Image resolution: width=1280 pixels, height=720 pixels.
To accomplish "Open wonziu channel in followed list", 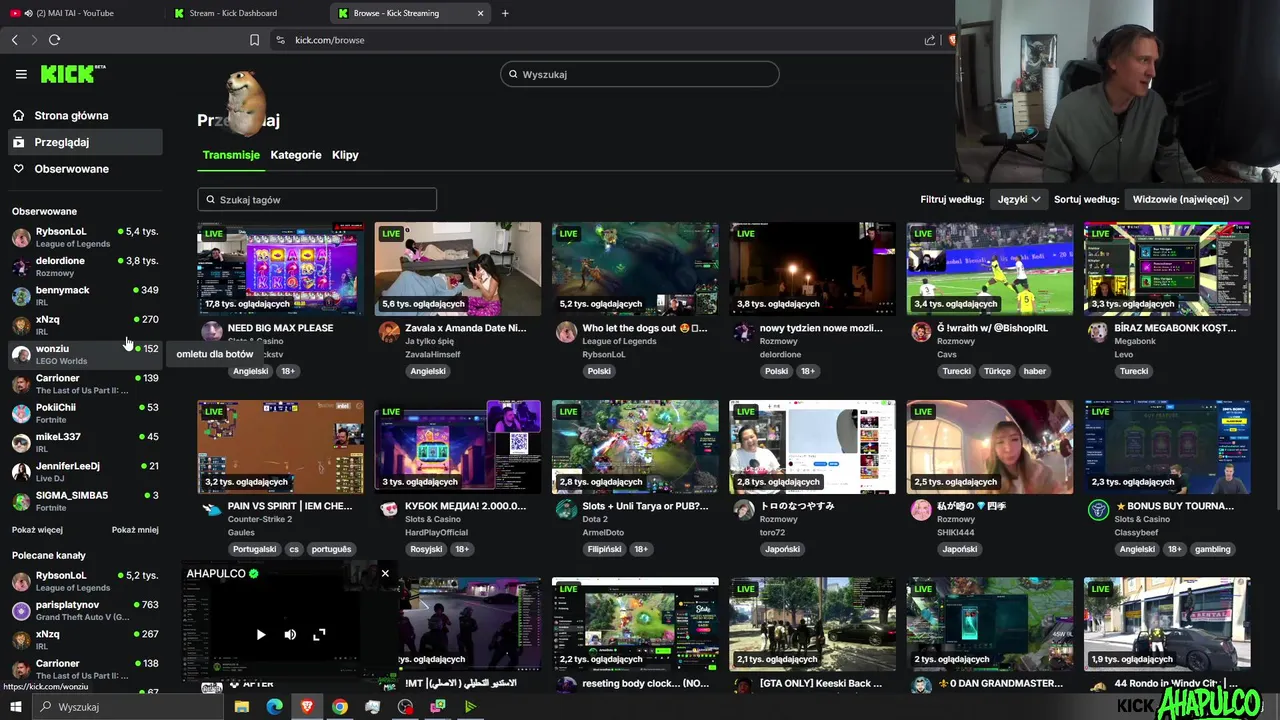I will click(85, 354).
